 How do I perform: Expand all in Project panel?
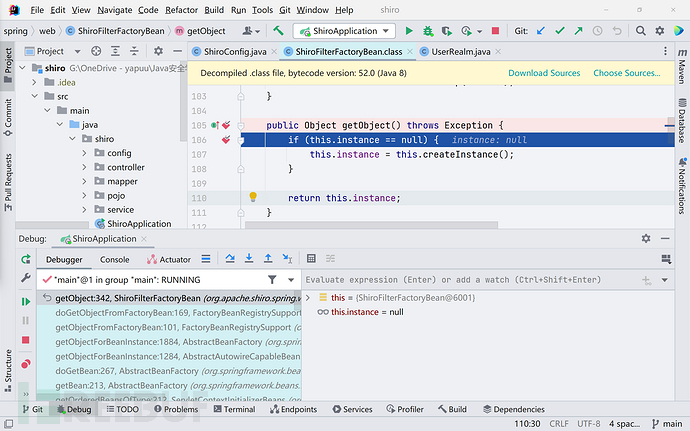115,52
